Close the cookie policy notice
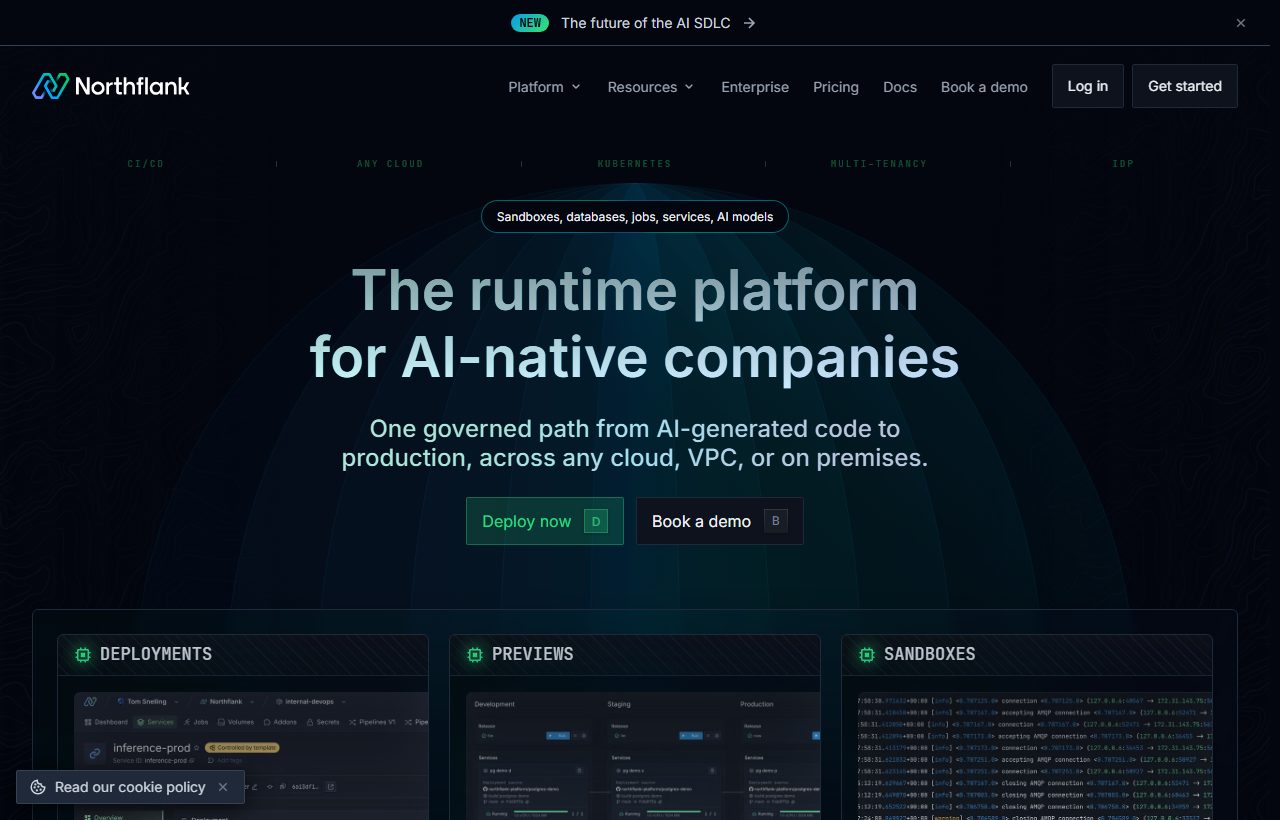Screen dimensions: 1280x820 click(x=223, y=787)
